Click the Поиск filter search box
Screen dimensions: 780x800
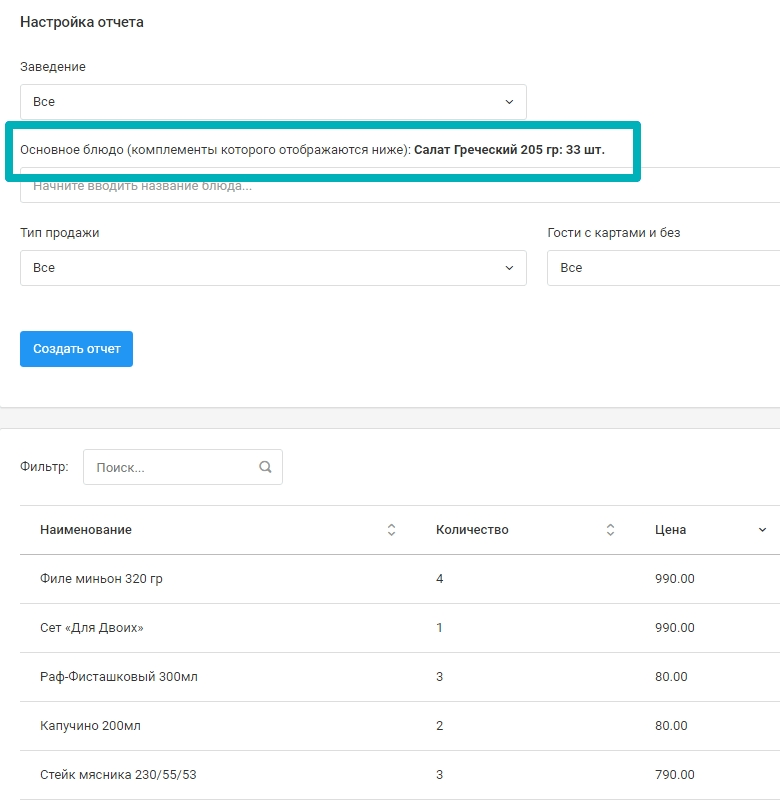coord(170,467)
